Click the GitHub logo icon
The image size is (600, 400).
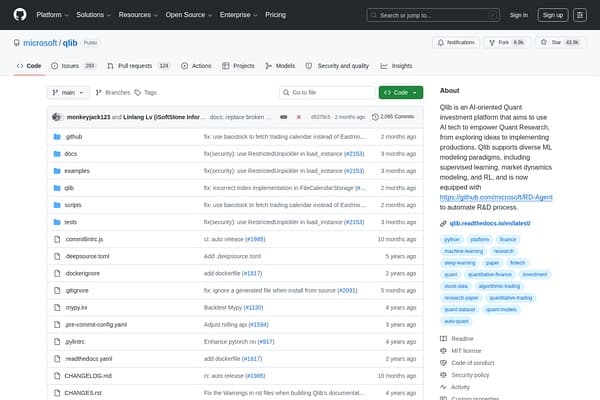pos(20,15)
